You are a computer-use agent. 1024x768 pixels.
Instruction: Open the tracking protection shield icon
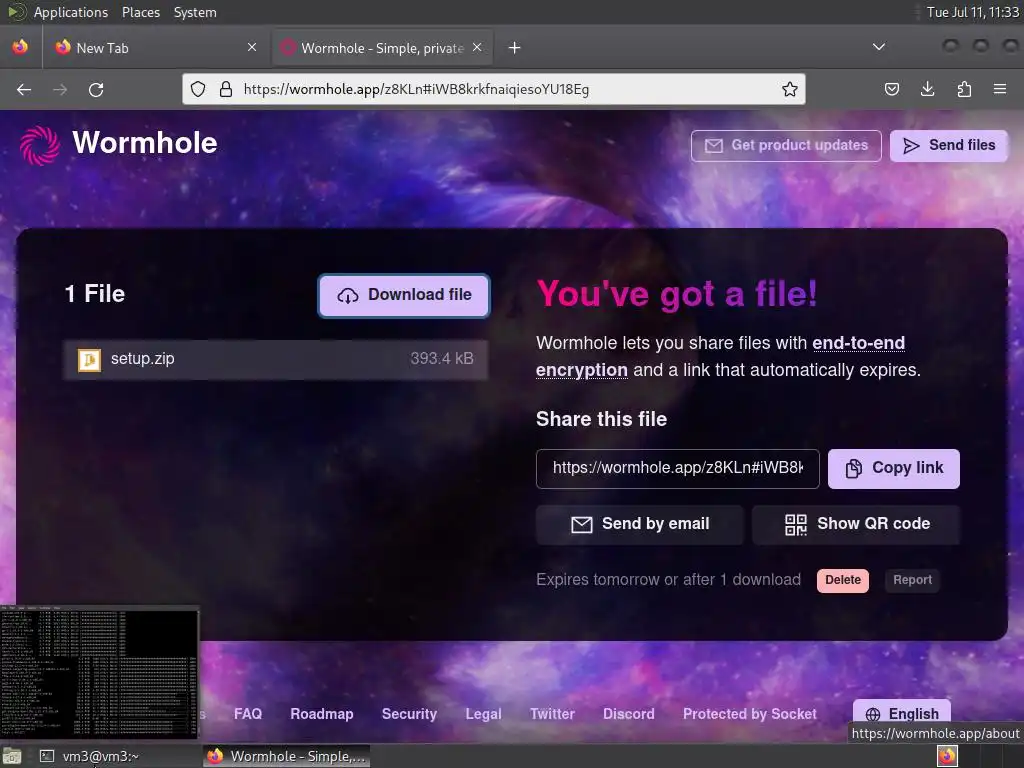198,89
